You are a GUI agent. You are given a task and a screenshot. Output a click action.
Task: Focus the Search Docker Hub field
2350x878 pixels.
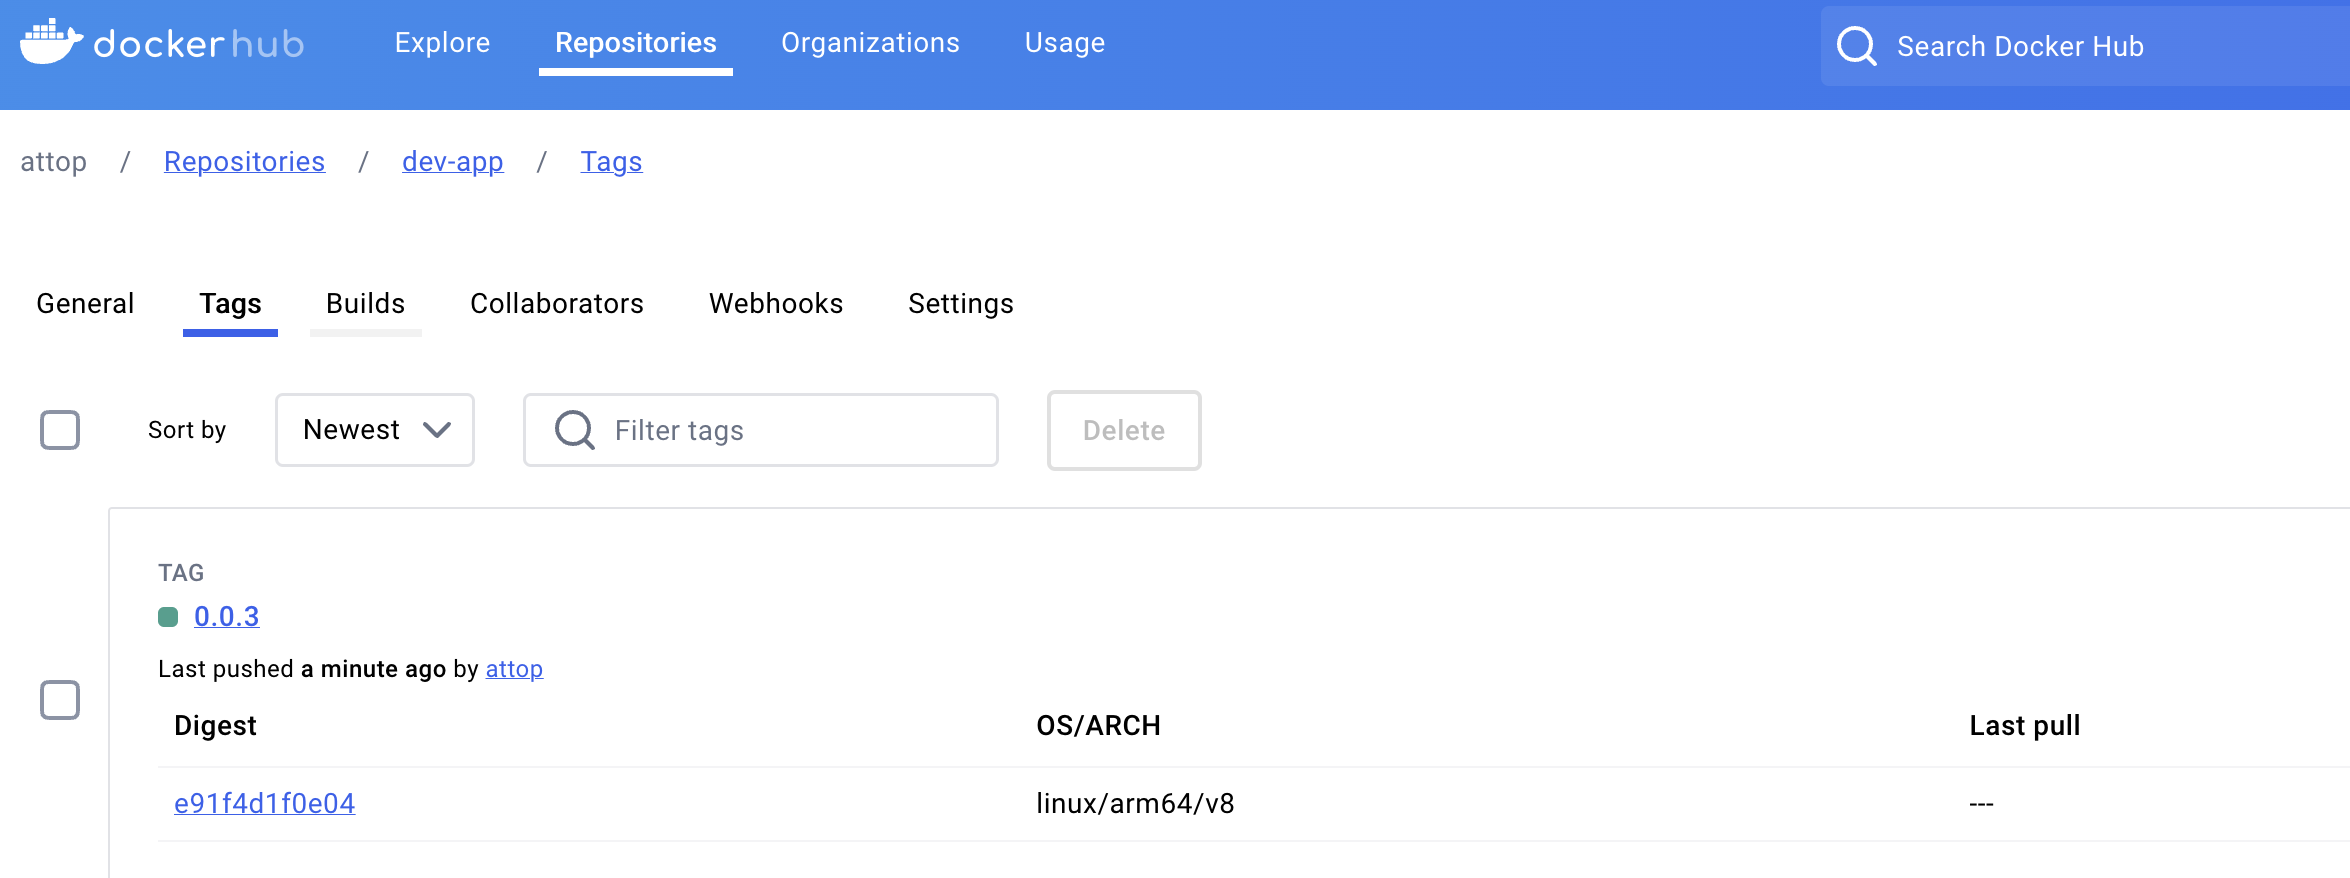click(2085, 46)
